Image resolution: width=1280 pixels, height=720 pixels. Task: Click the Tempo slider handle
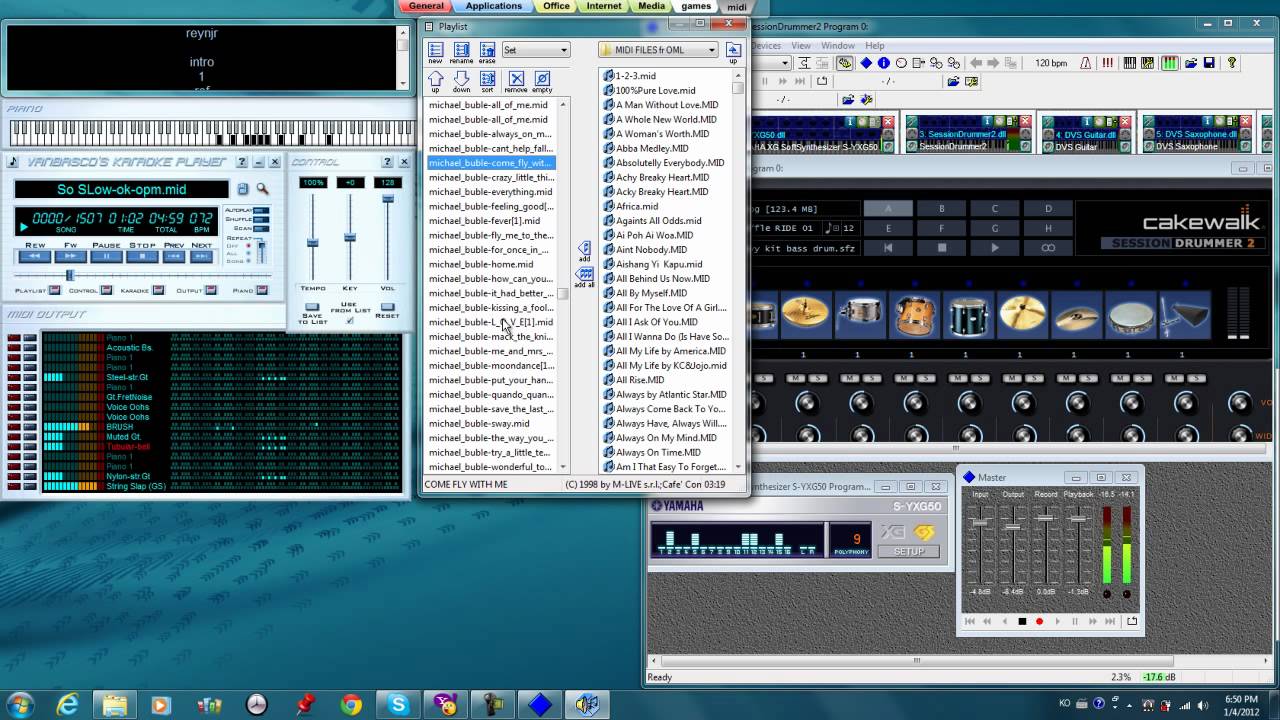pos(312,243)
